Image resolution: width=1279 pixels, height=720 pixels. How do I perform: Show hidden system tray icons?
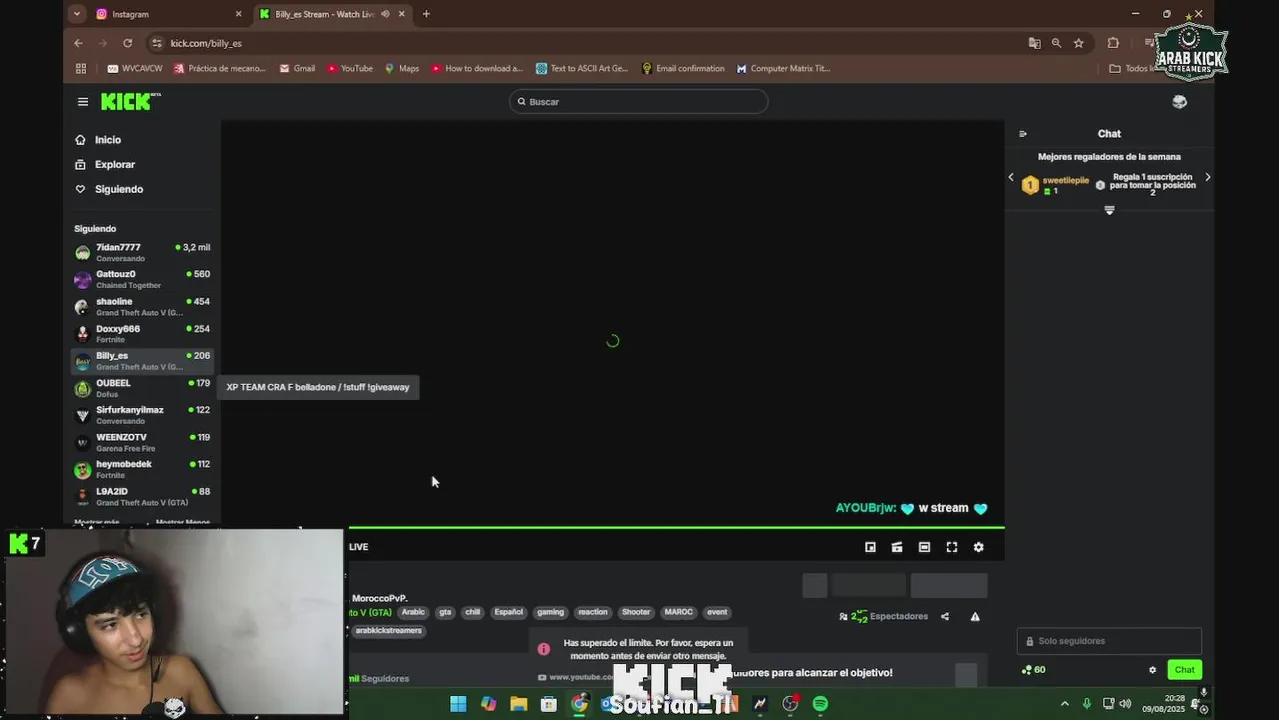pos(1064,704)
